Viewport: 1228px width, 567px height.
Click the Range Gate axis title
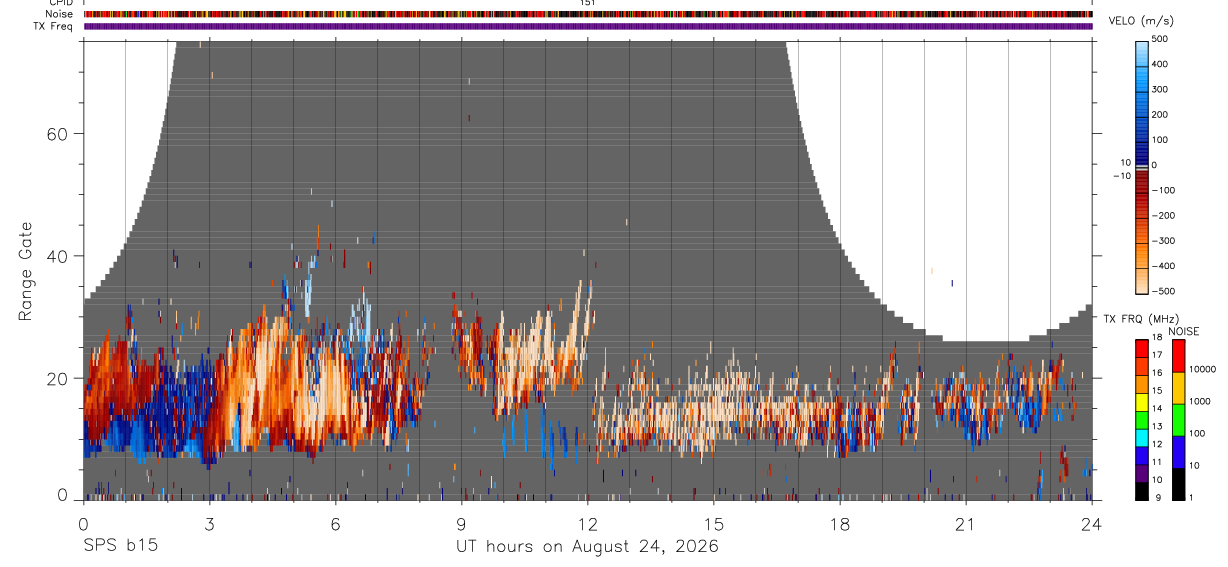point(26,271)
